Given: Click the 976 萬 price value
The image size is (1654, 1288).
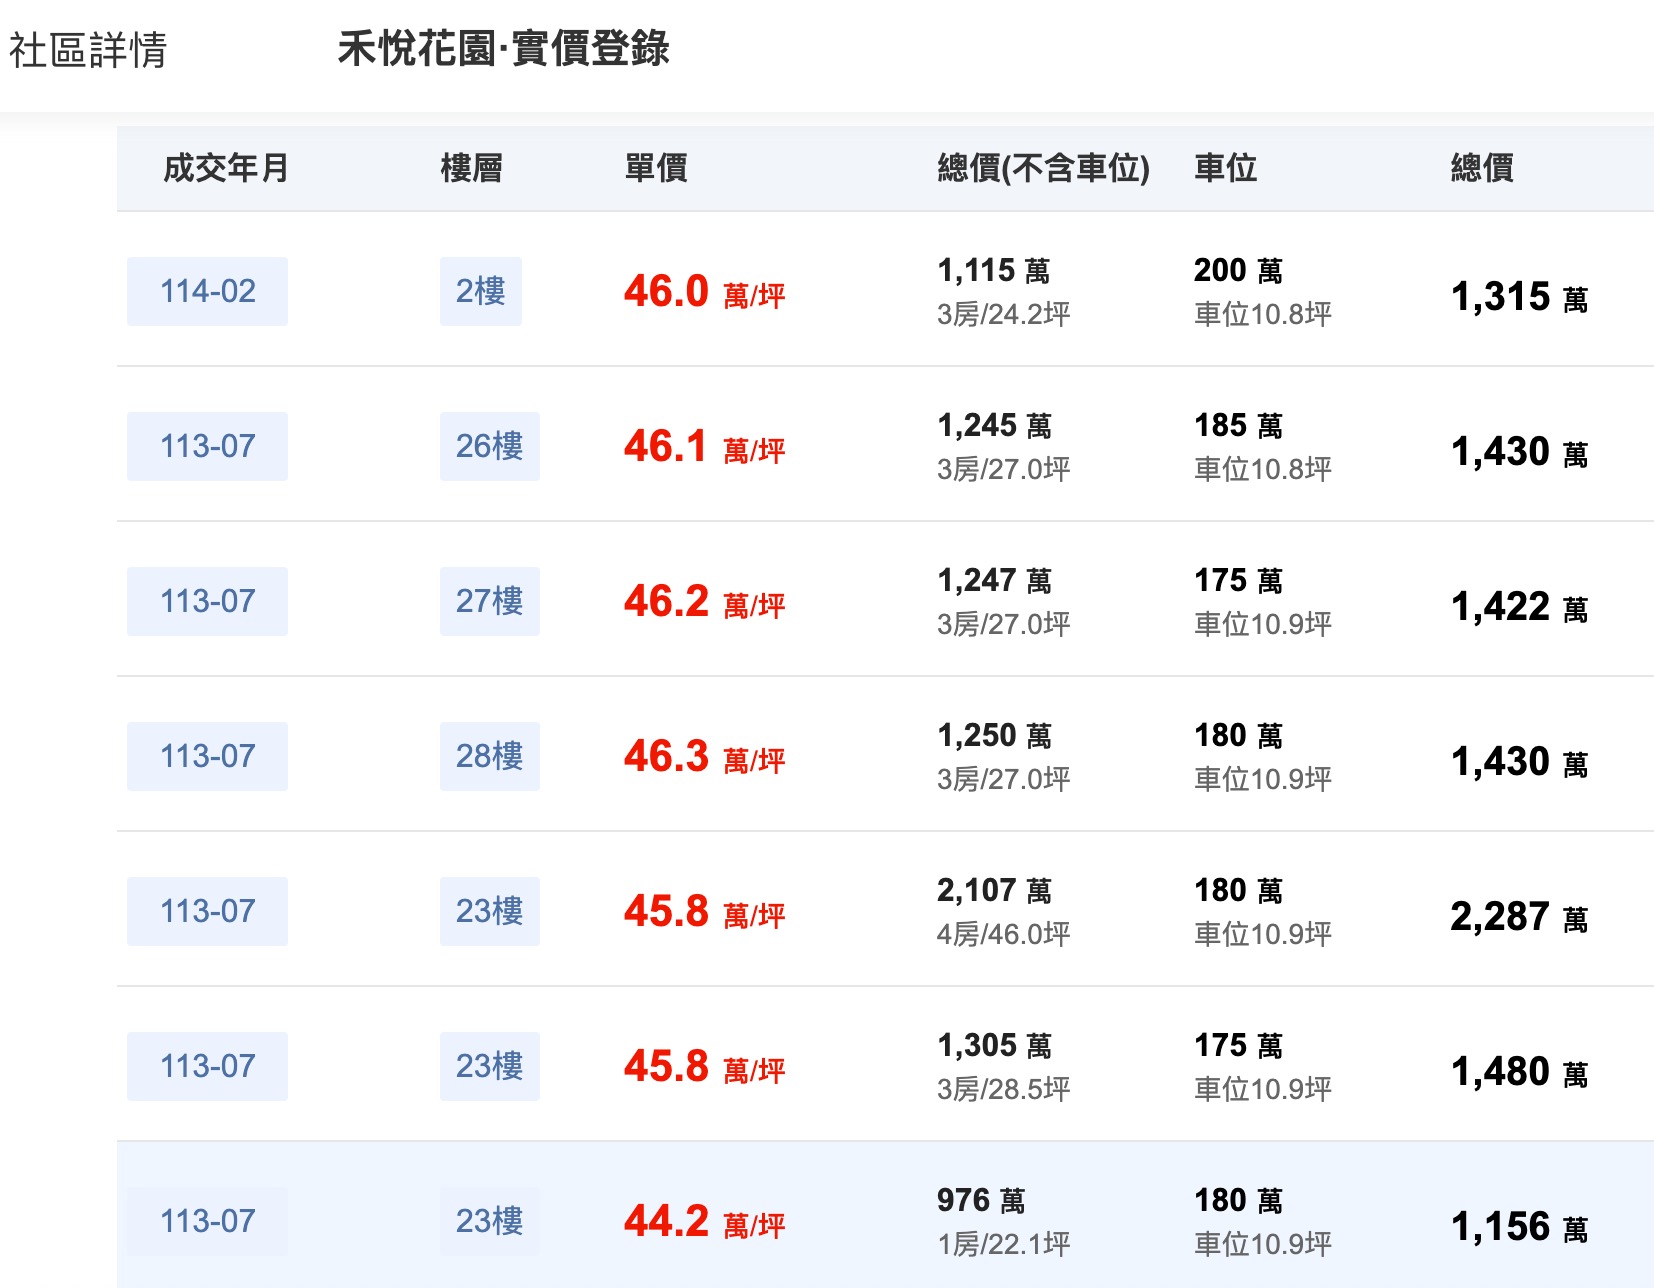Looking at the screenshot, I should pos(981,1200).
